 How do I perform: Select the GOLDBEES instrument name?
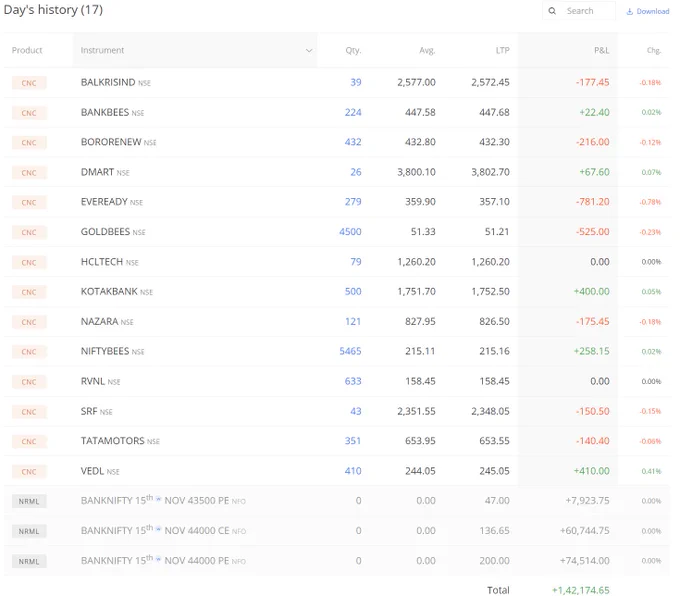coord(105,232)
